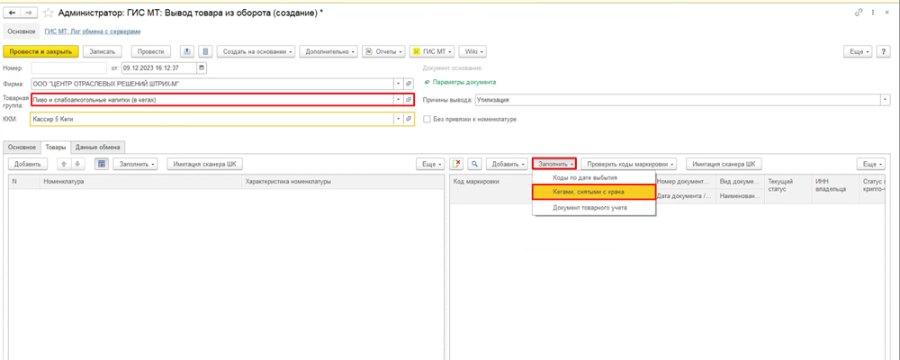Click the date field 09.12.2023 16:12:37

pos(159,68)
